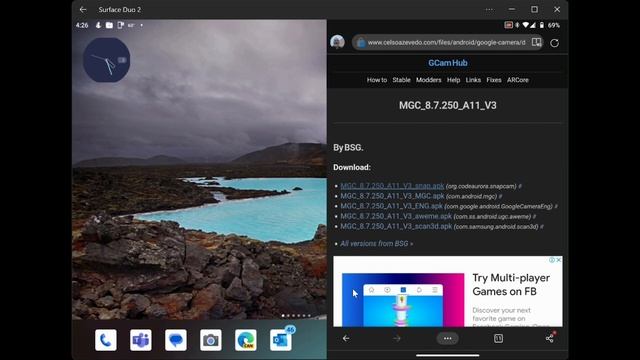Tap the ad info icon
The width and height of the screenshot is (640, 360).
(552, 260)
